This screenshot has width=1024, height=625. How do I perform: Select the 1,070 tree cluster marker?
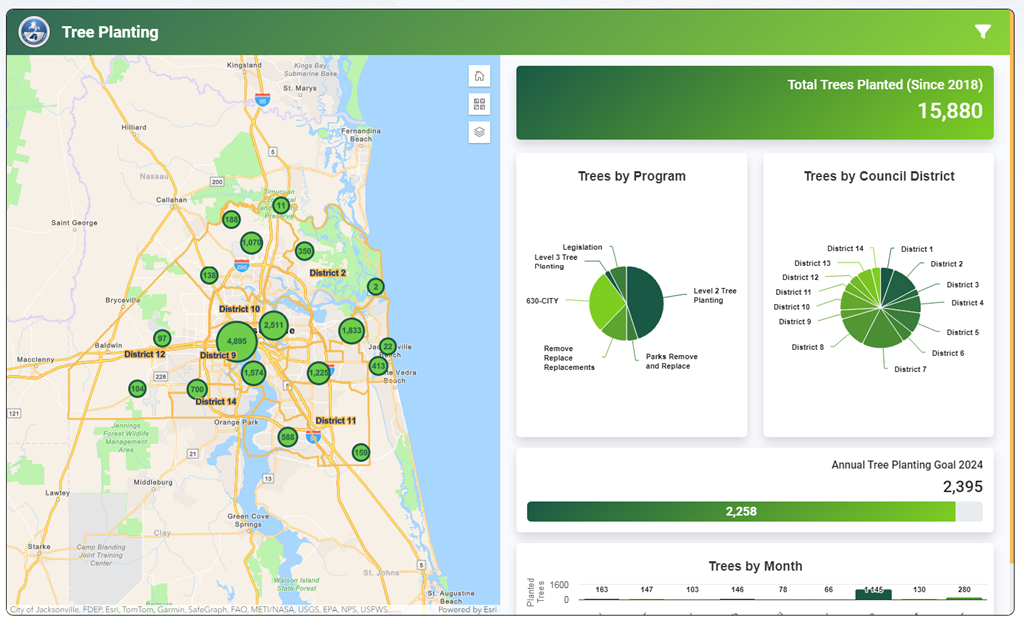coord(251,243)
